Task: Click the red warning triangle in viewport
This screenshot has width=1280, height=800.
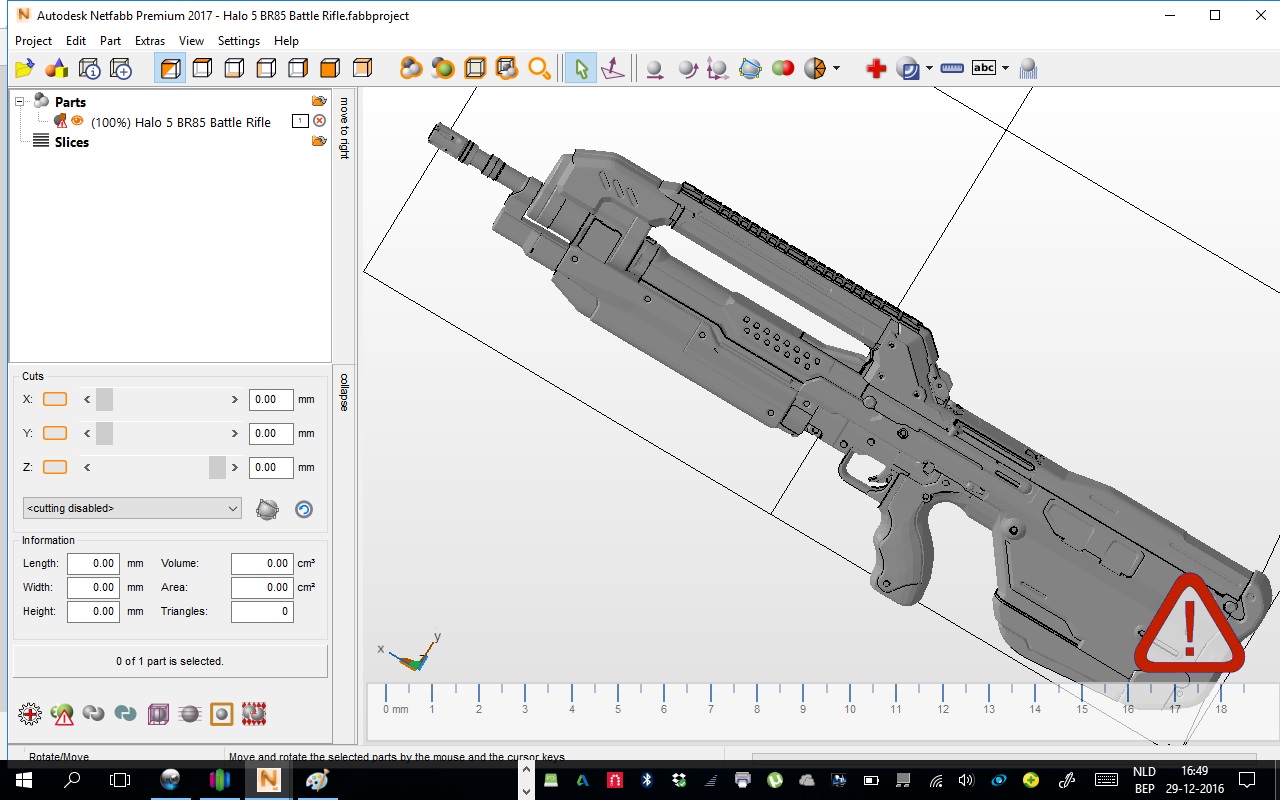Action: click(1189, 623)
